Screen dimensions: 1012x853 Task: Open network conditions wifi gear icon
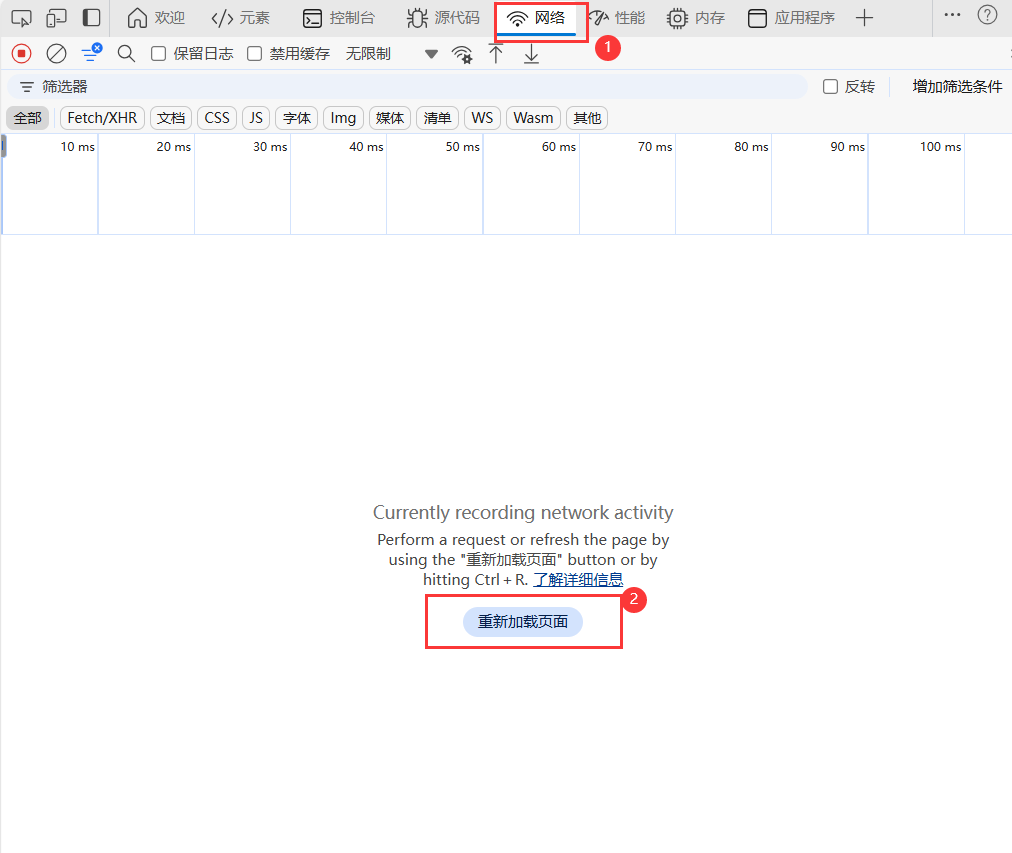461,54
